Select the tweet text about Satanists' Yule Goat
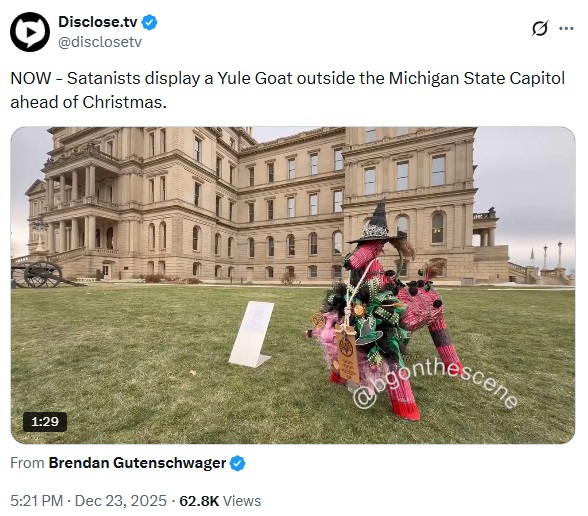The width and height of the screenshot is (588, 516). tap(288, 90)
